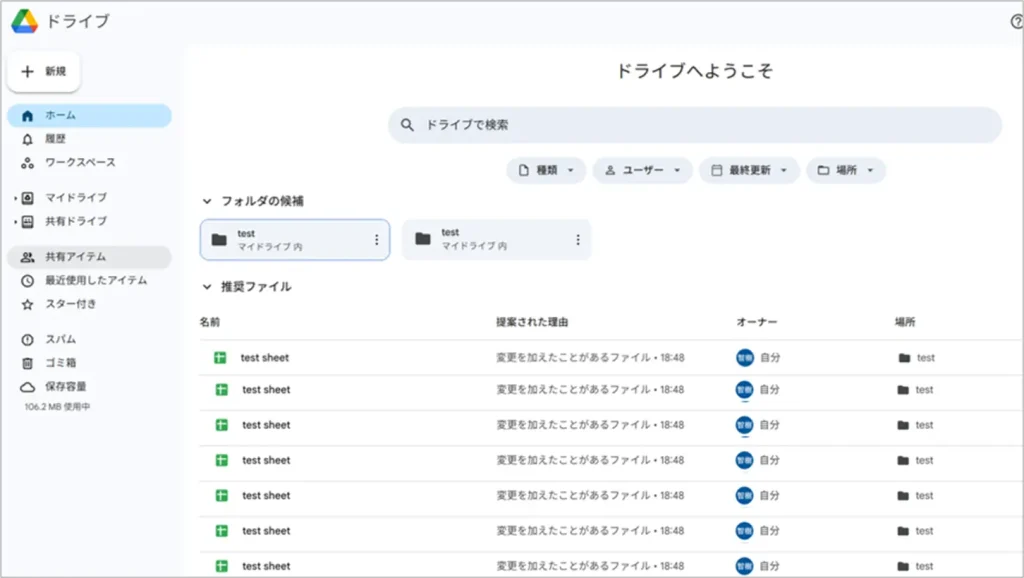Select ホーム in the sidebar

60,116
